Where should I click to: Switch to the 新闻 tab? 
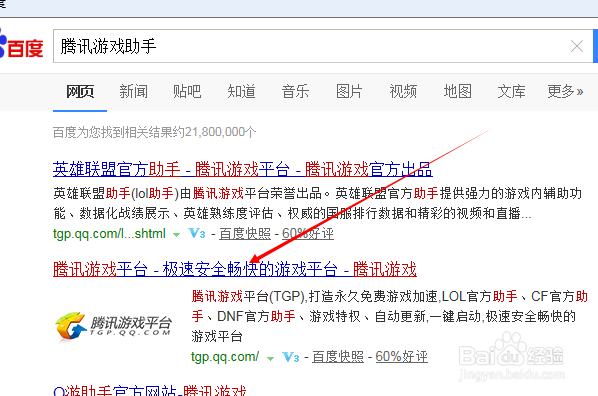click(x=133, y=92)
